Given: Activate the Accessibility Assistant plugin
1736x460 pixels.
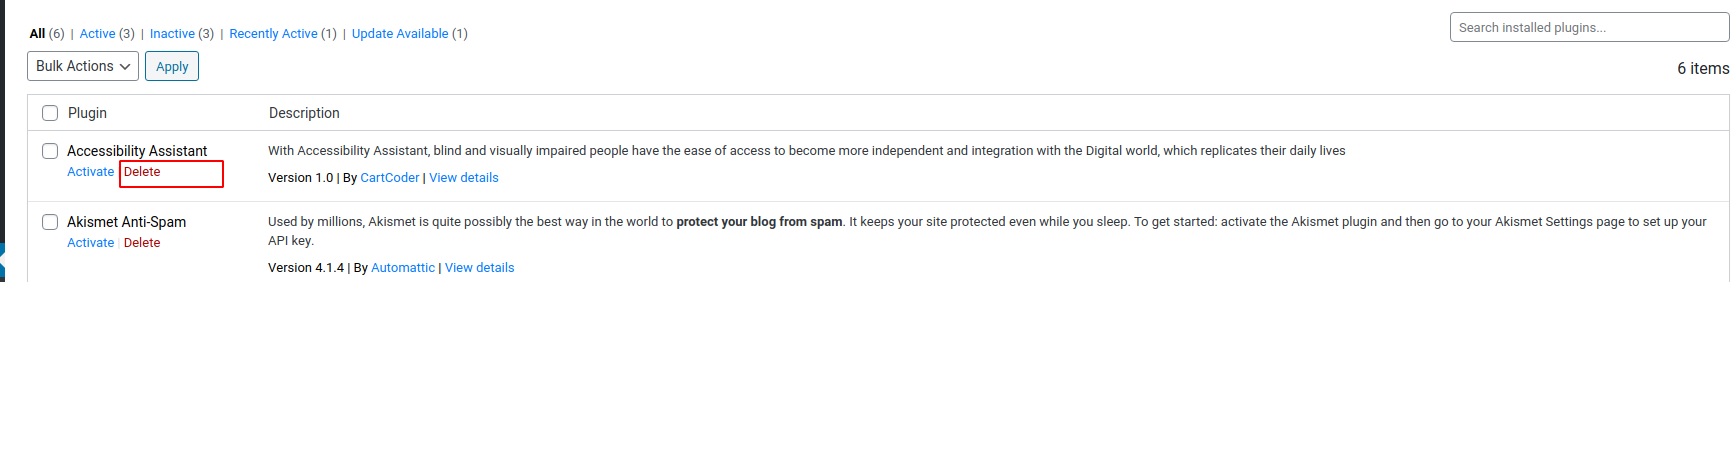Looking at the screenshot, I should (x=90, y=172).
